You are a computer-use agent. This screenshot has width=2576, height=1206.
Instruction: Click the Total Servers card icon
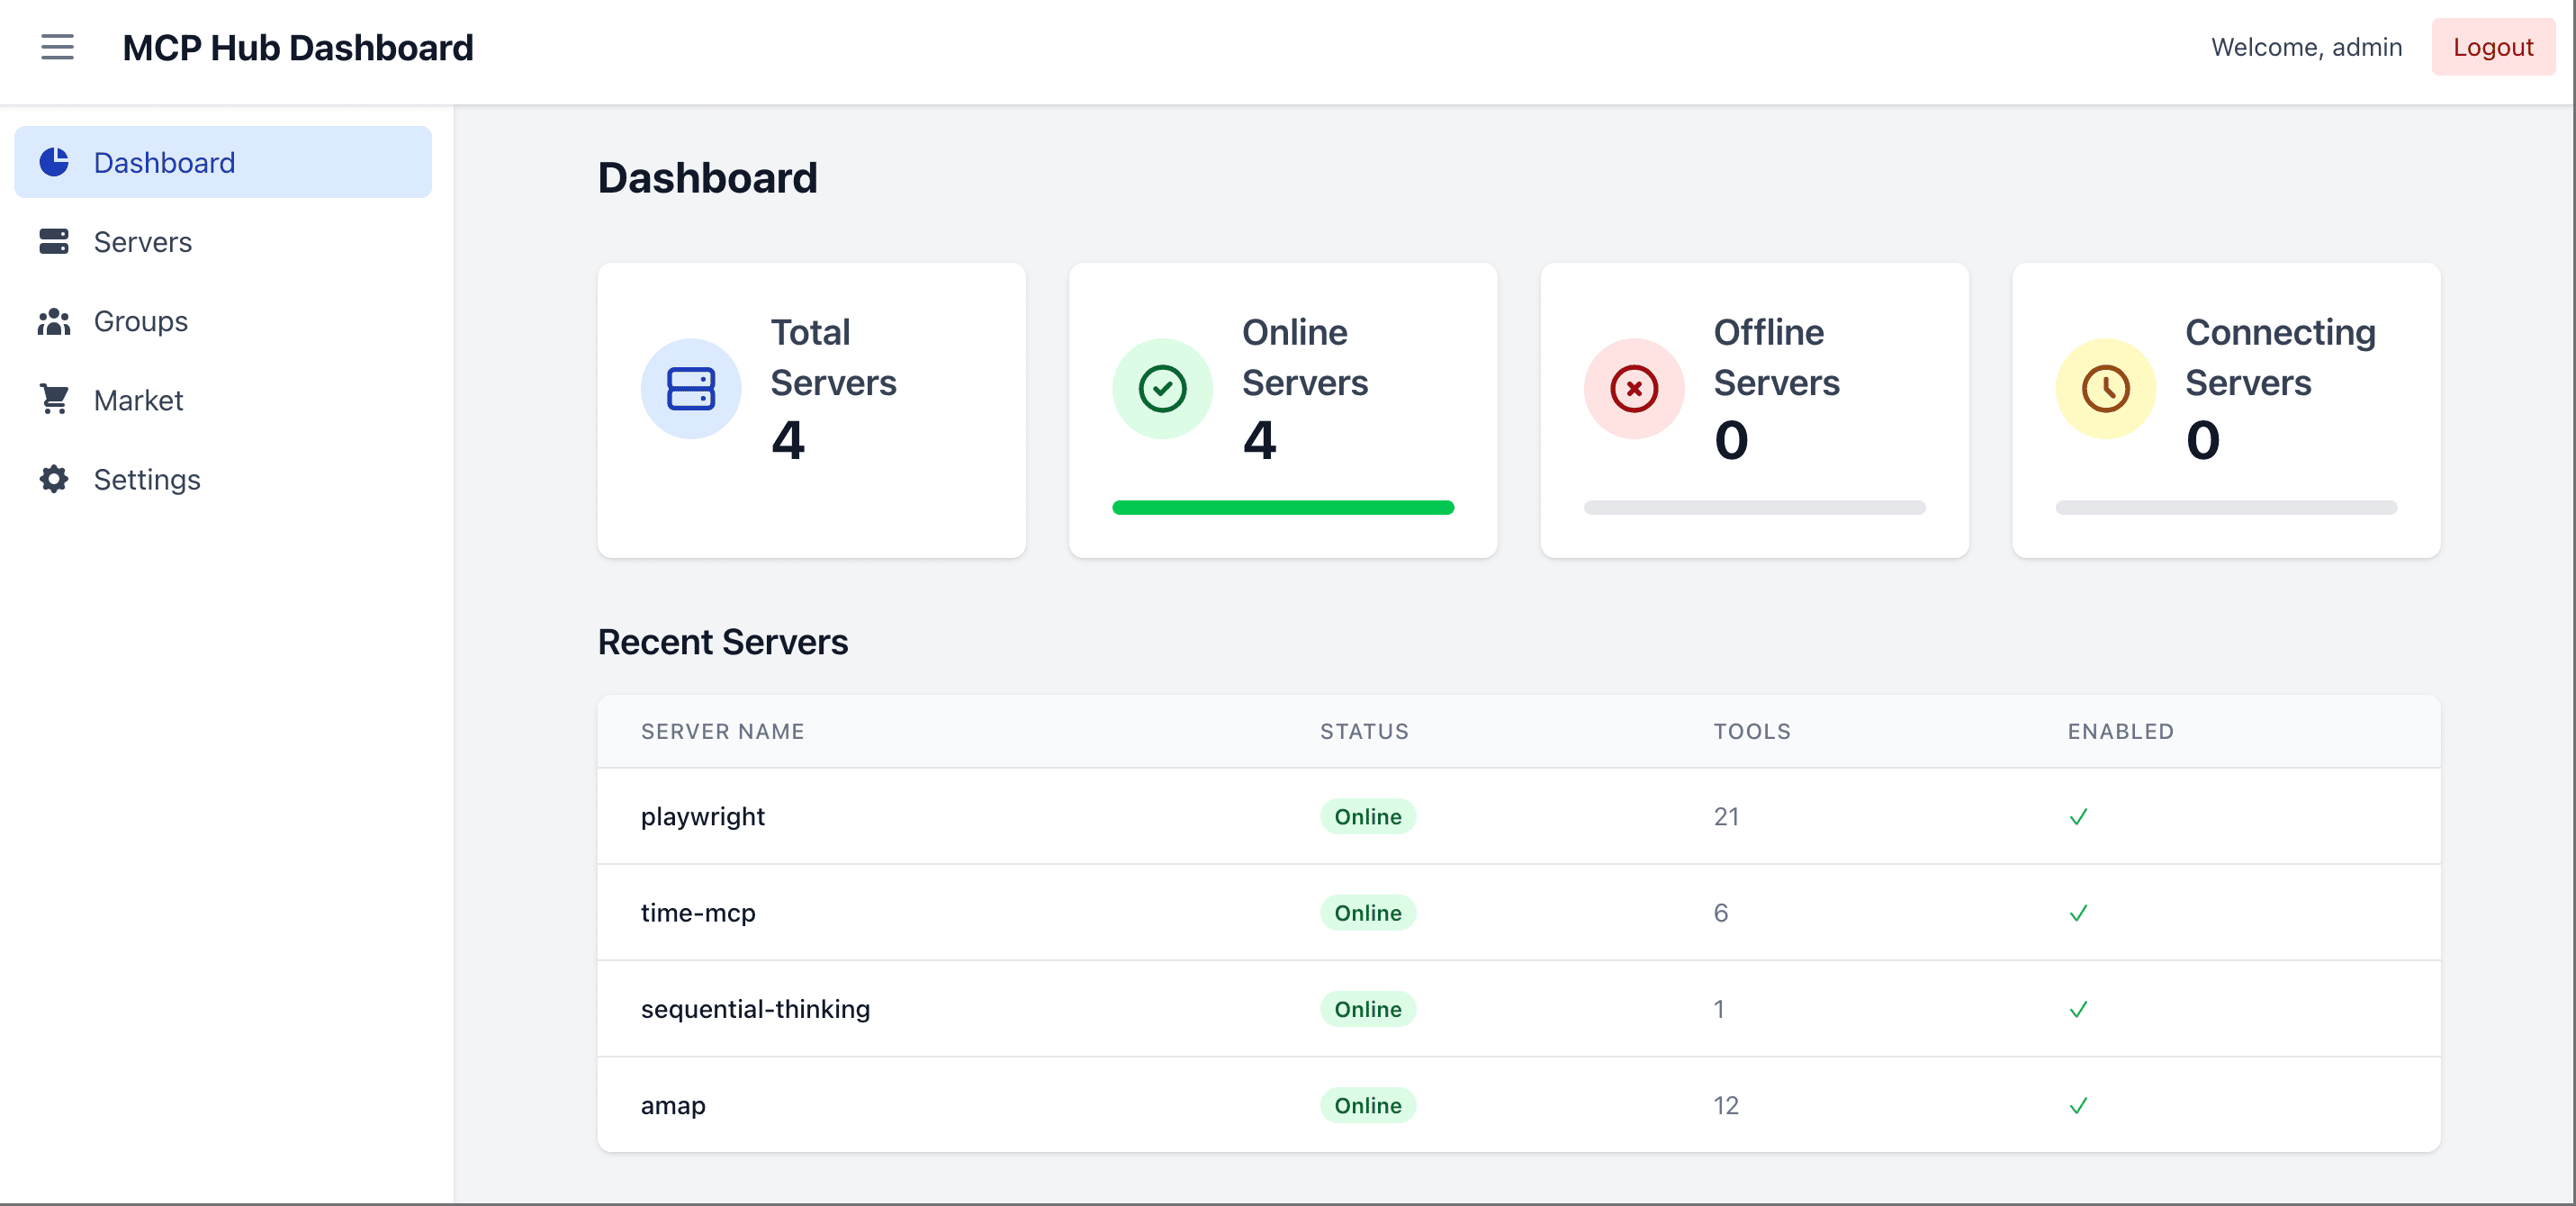[x=690, y=389]
